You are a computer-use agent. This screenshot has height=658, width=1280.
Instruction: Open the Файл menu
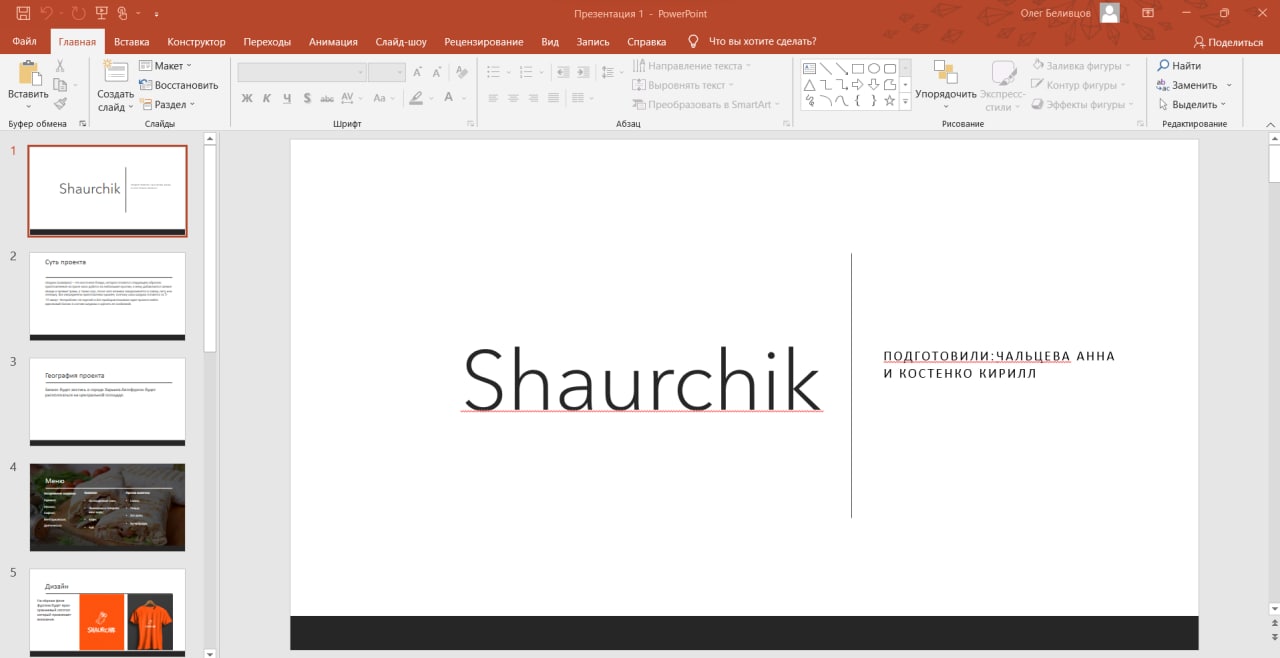coord(25,42)
